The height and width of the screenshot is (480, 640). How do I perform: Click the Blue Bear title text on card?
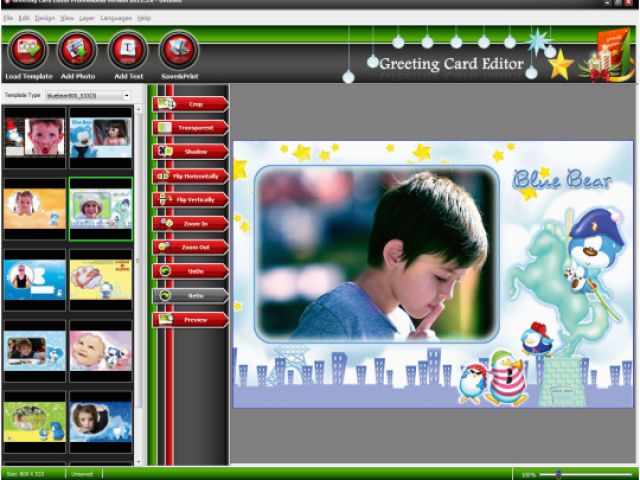point(562,180)
